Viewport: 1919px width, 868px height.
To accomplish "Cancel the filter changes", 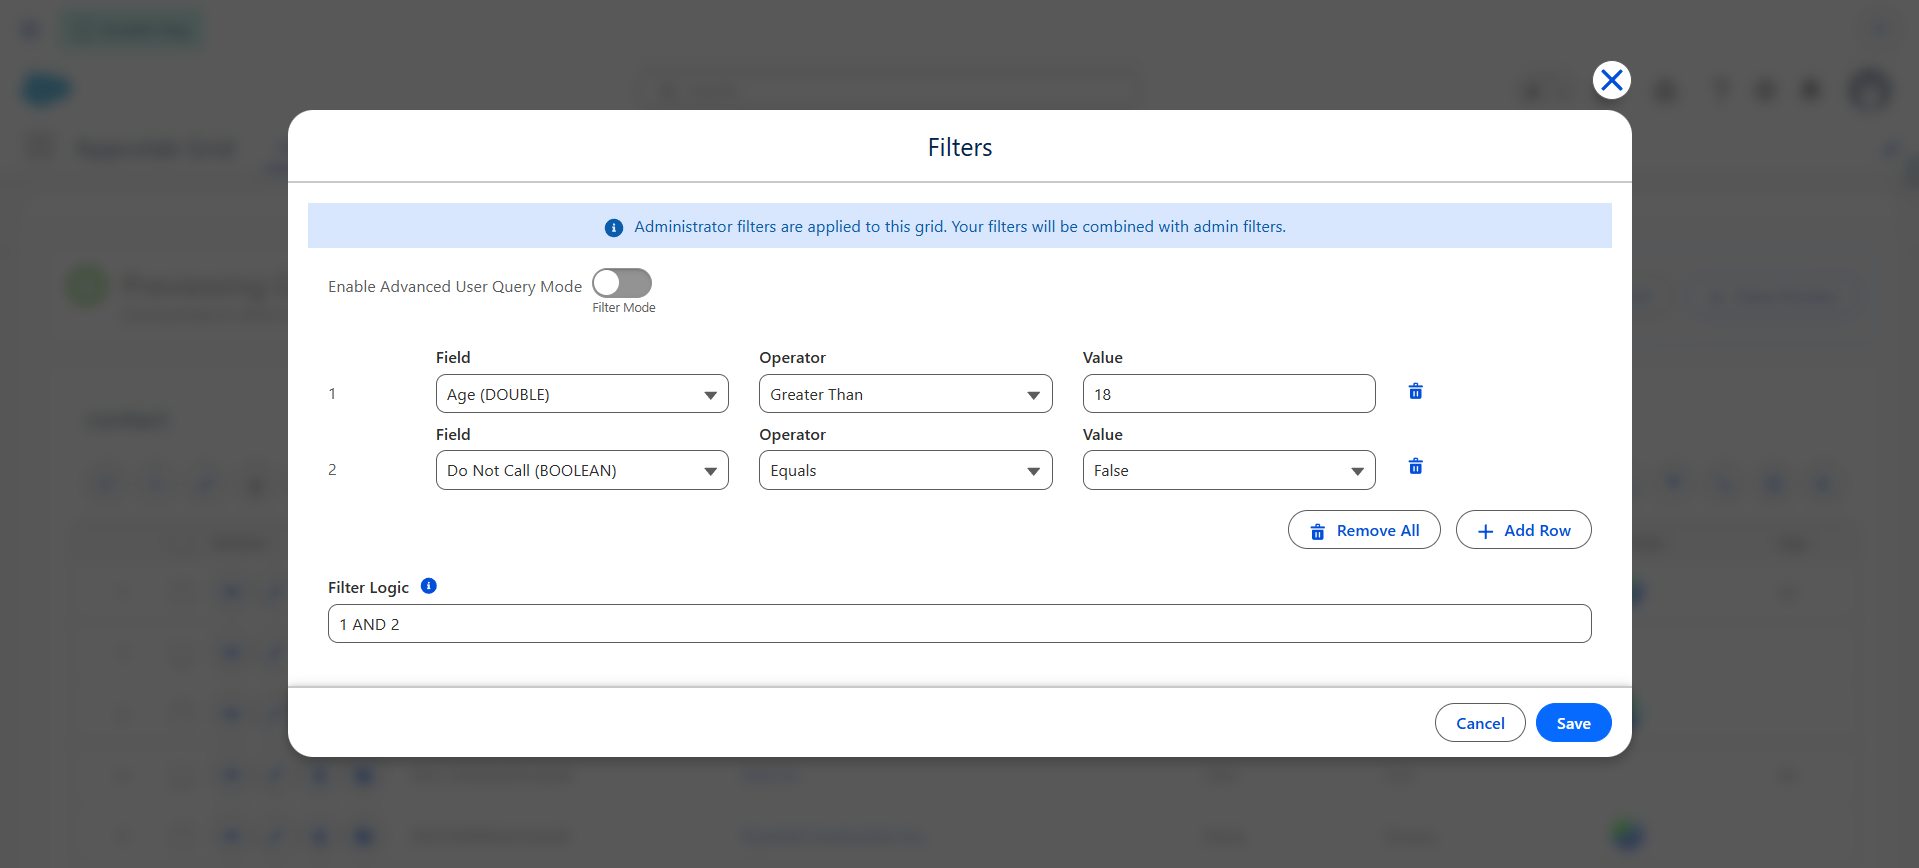I will click(1480, 723).
